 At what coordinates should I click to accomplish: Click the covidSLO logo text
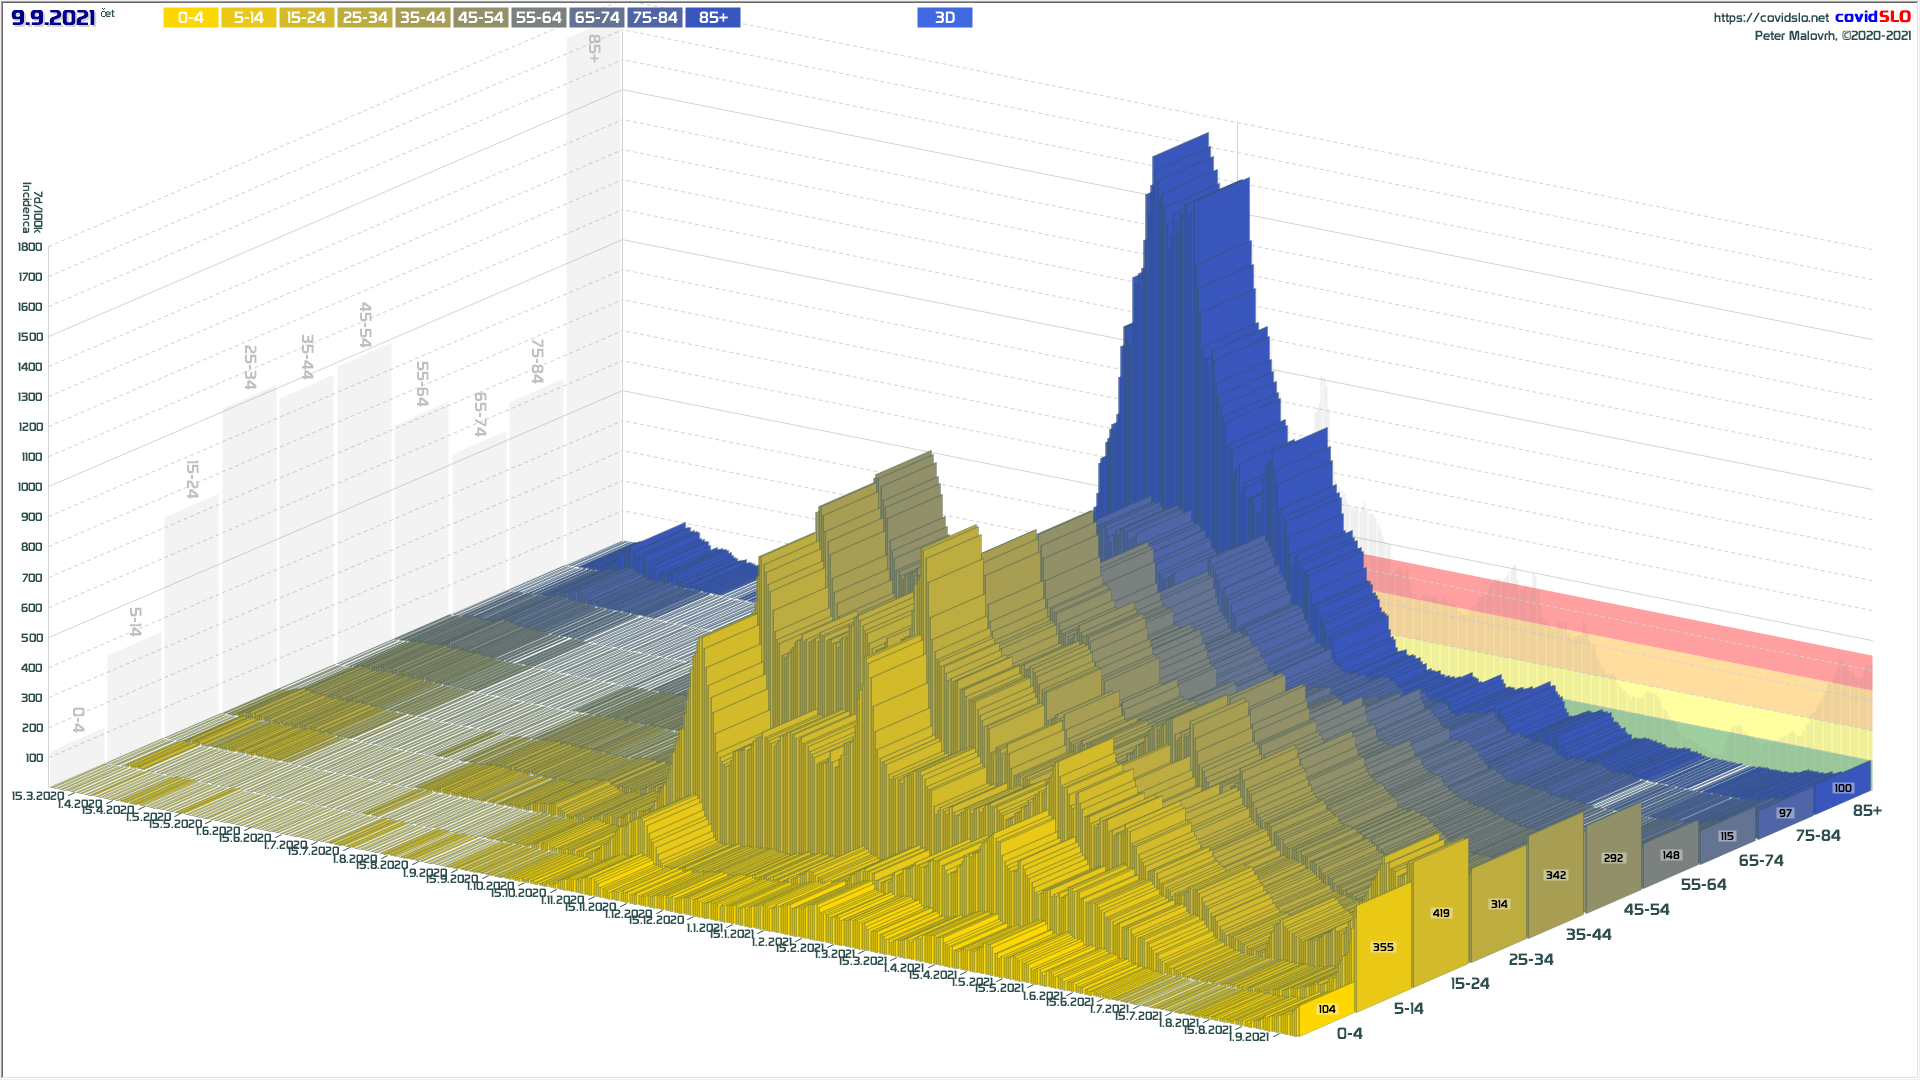pos(1872,17)
